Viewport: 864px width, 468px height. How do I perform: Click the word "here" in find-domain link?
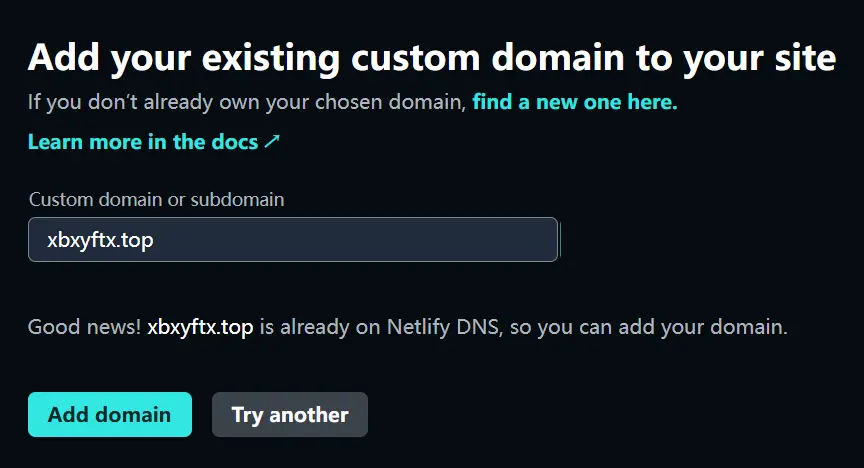click(651, 102)
